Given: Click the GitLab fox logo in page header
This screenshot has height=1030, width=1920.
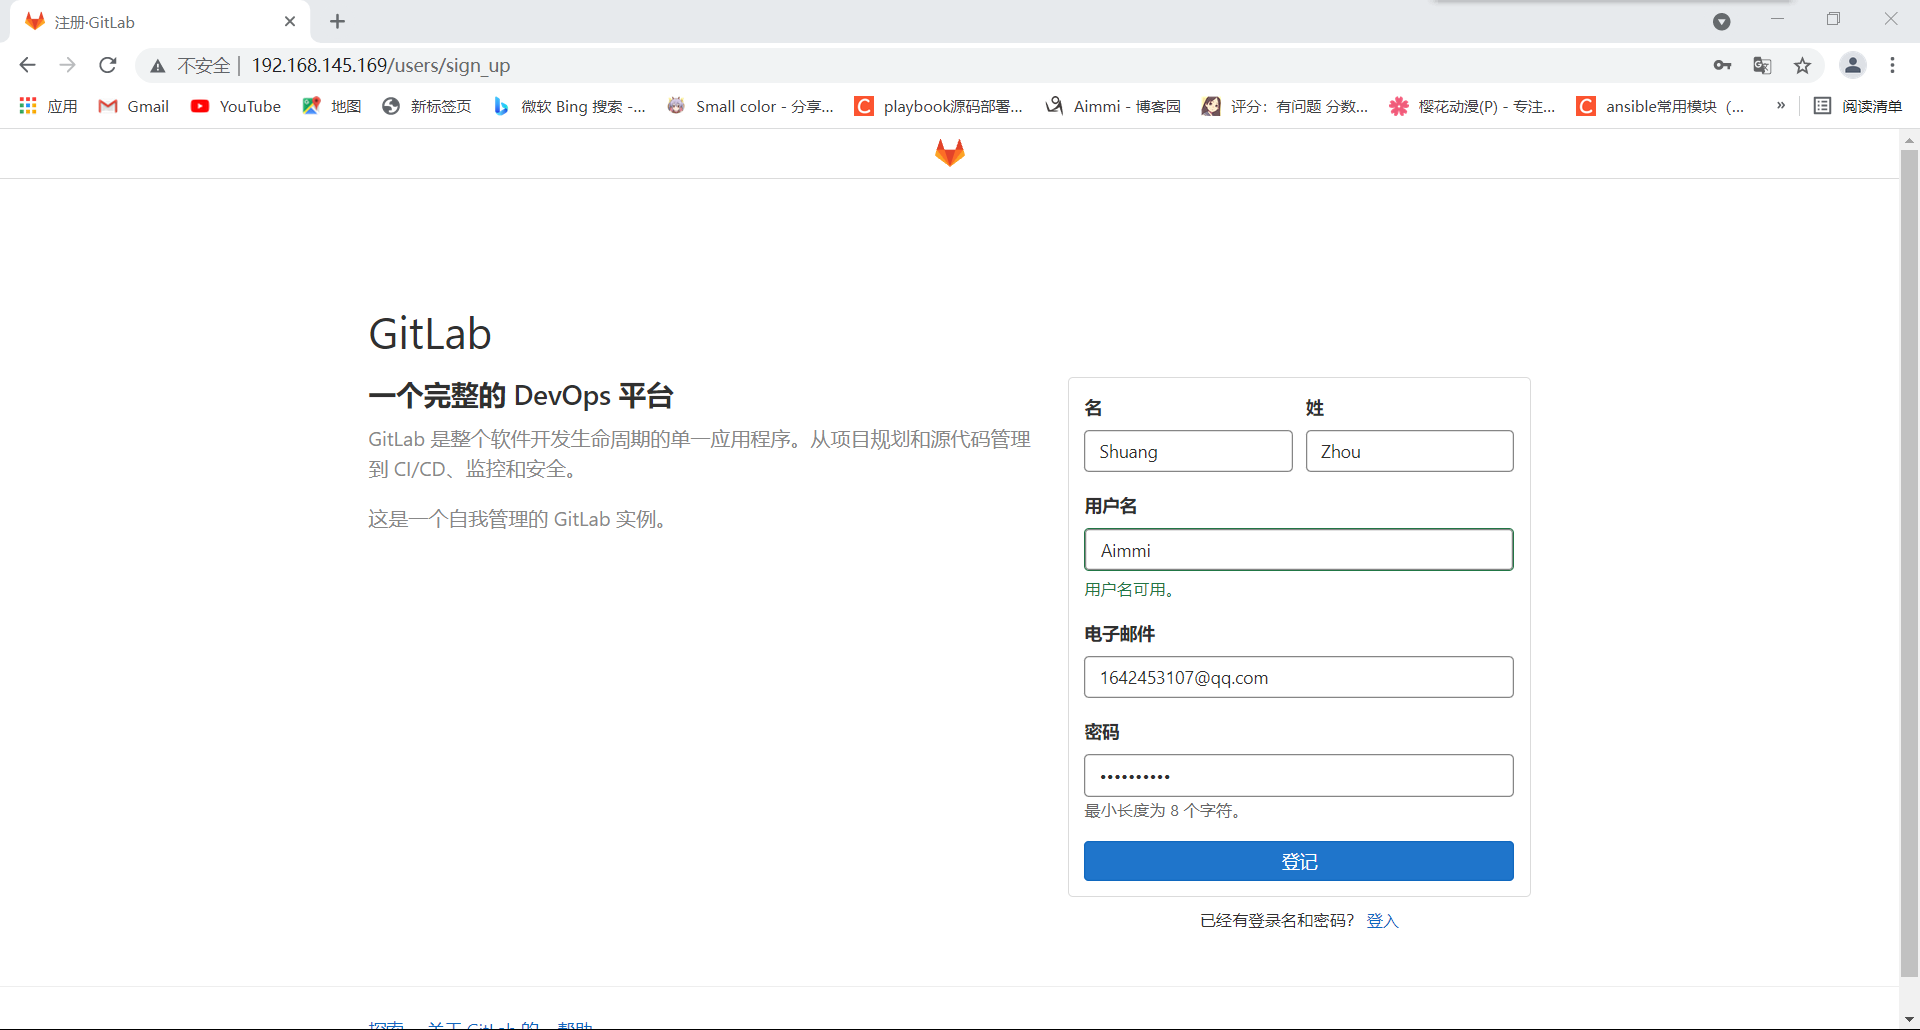Looking at the screenshot, I should (949, 153).
